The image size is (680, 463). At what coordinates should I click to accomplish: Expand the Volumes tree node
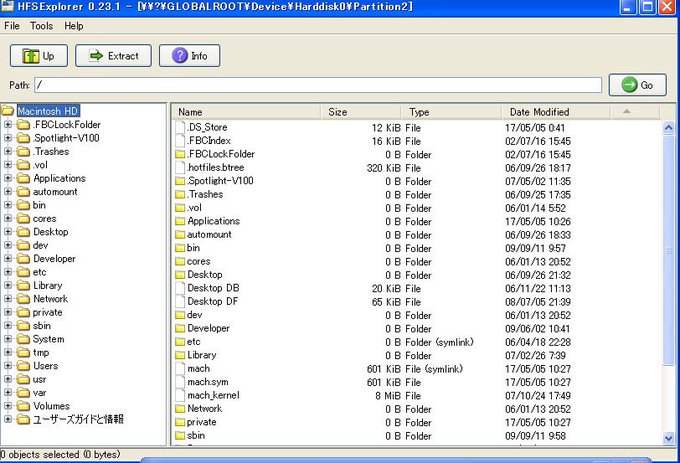[x=8, y=406]
